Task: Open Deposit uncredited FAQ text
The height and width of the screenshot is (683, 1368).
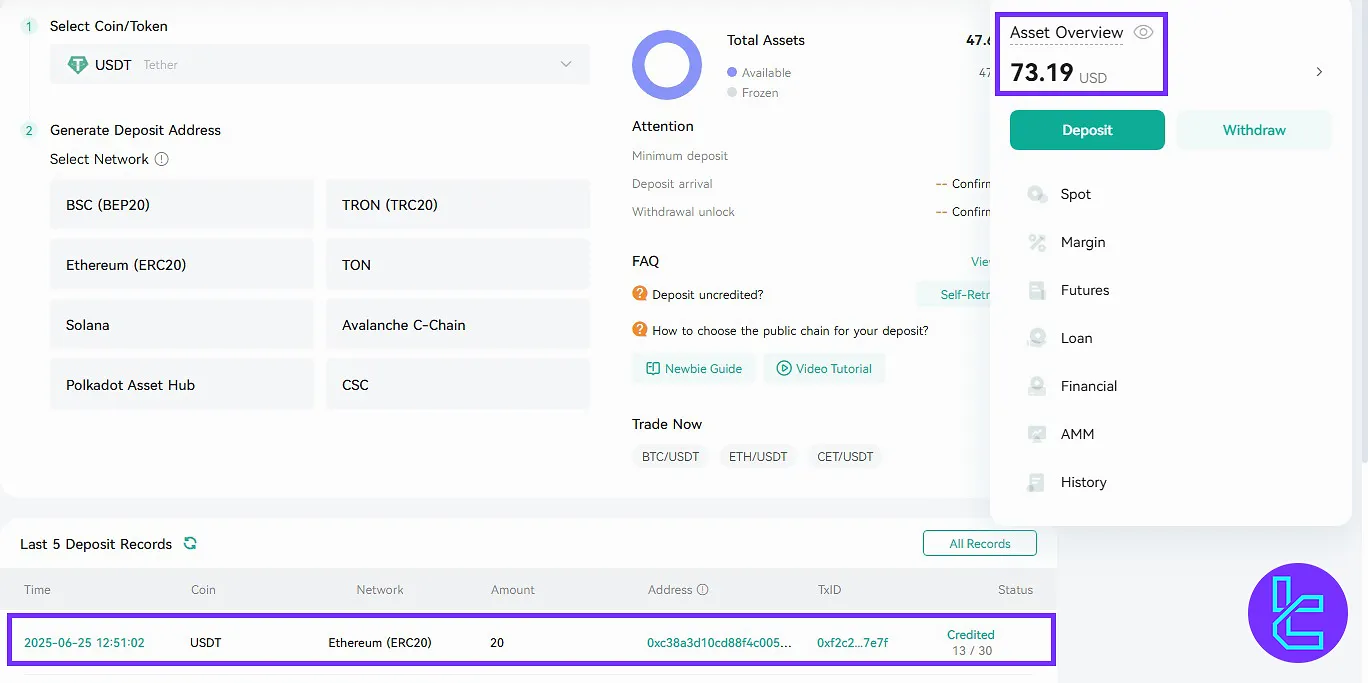Action: pyautogui.click(x=708, y=295)
